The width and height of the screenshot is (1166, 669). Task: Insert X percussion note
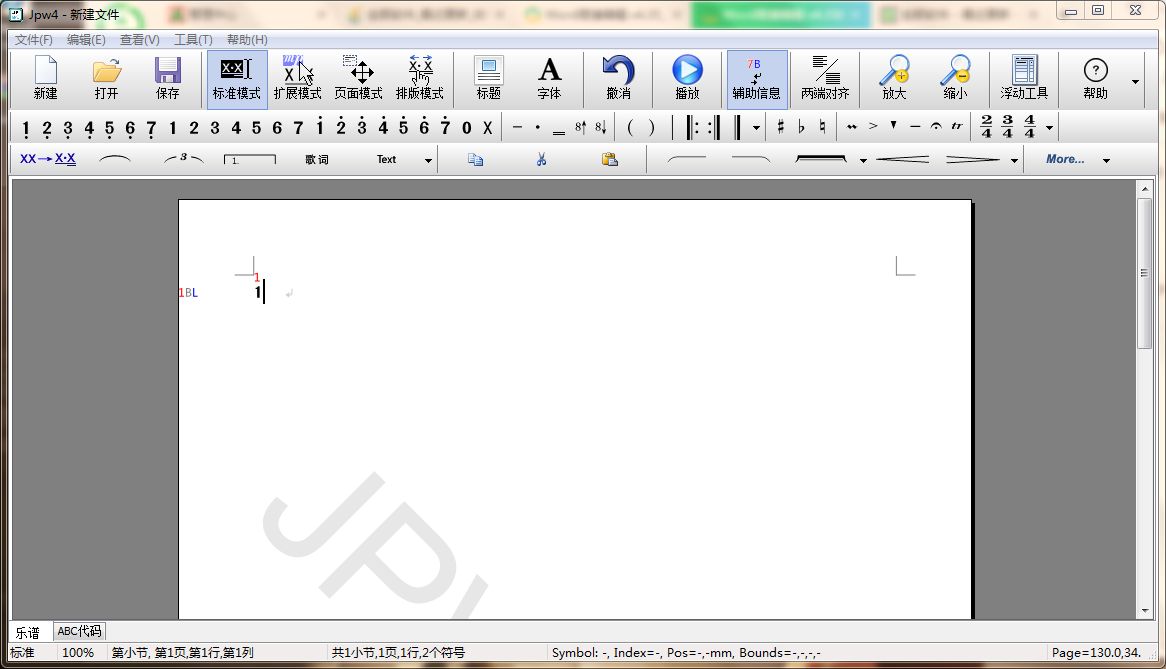(487, 128)
